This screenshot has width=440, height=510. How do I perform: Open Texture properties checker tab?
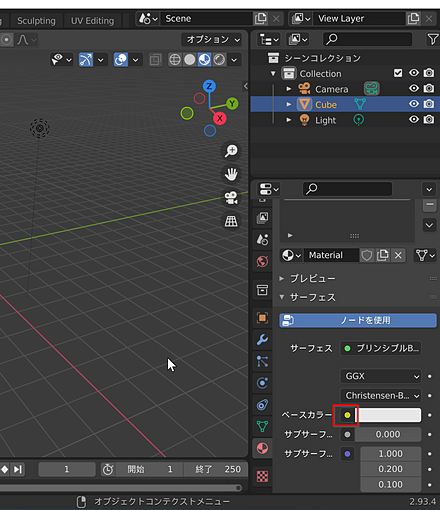pyautogui.click(x=262, y=476)
